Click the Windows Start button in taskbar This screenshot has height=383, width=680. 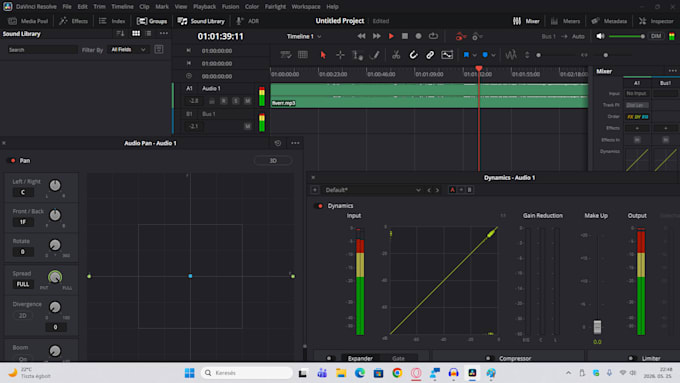[x=190, y=373]
